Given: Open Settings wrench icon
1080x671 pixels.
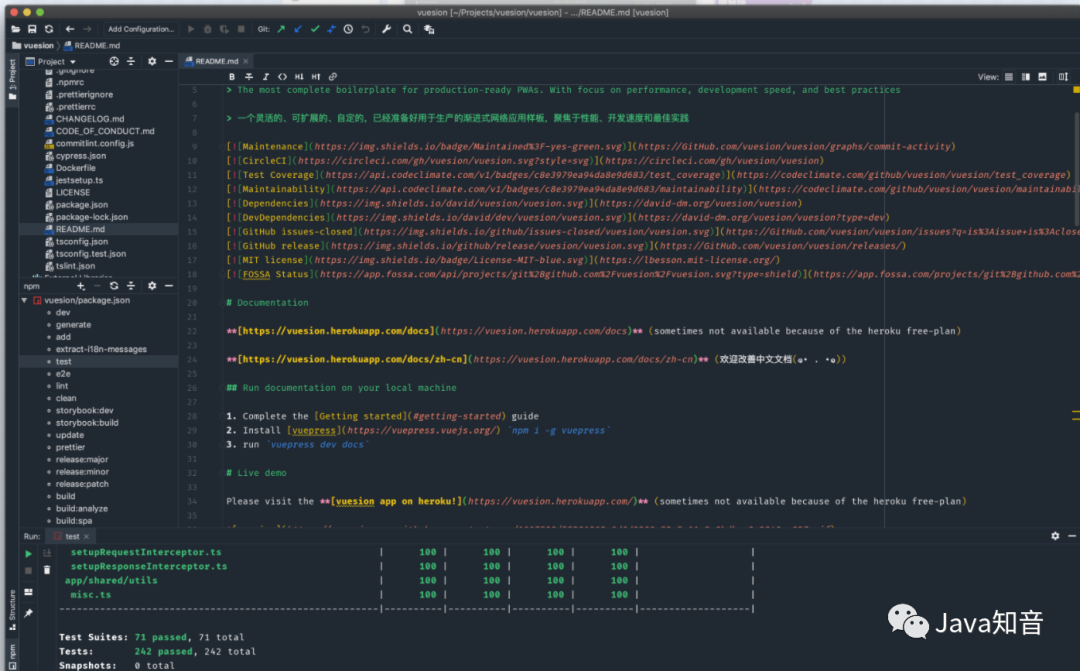Looking at the screenshot, I should [x=386, y=29].
